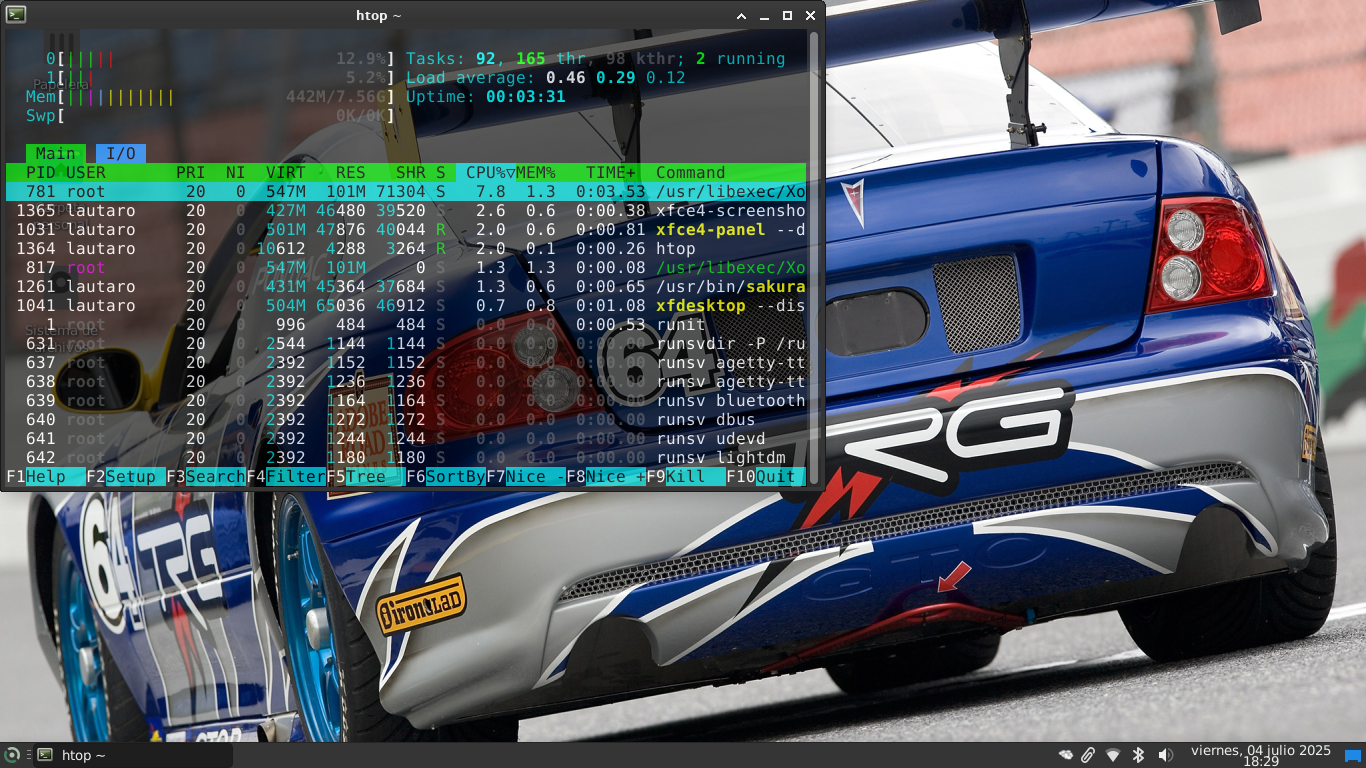Click the Bluetooth tray icon
This screenshot has width=1366, height=768.
(x=1138, y=755)
